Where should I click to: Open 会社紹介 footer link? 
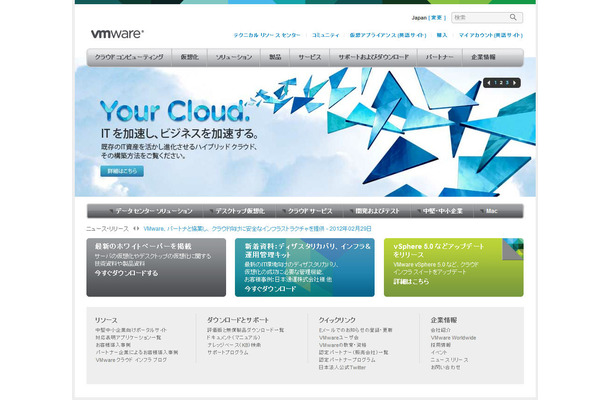click(441, 330)
